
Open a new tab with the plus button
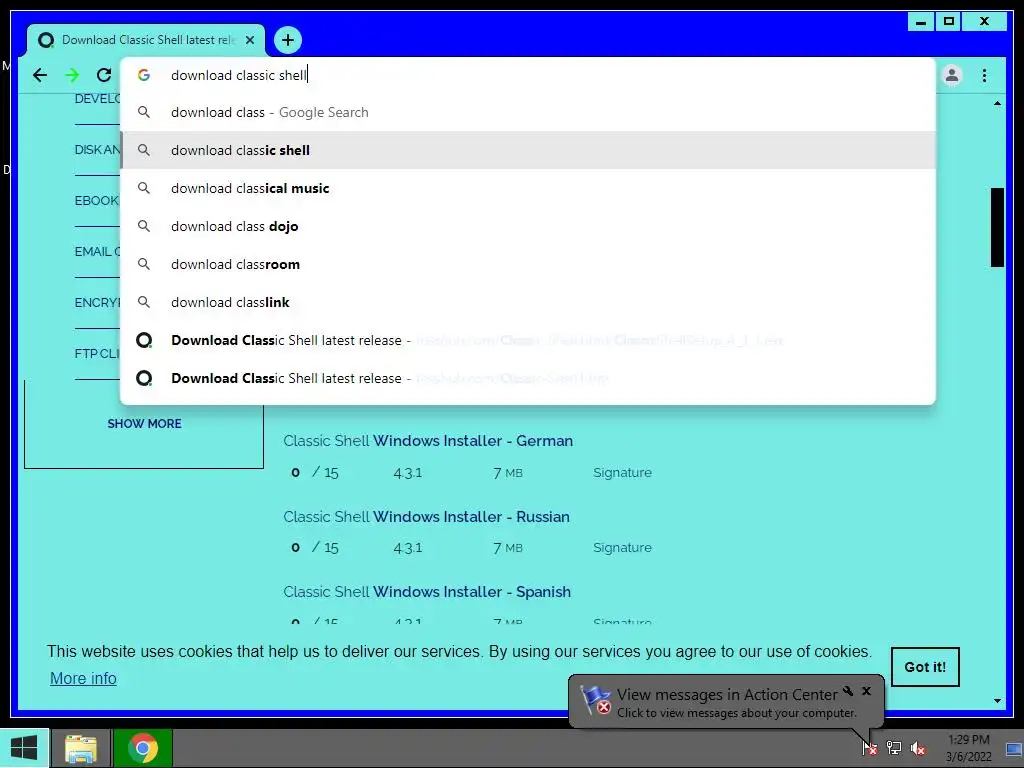pos(288,40)
